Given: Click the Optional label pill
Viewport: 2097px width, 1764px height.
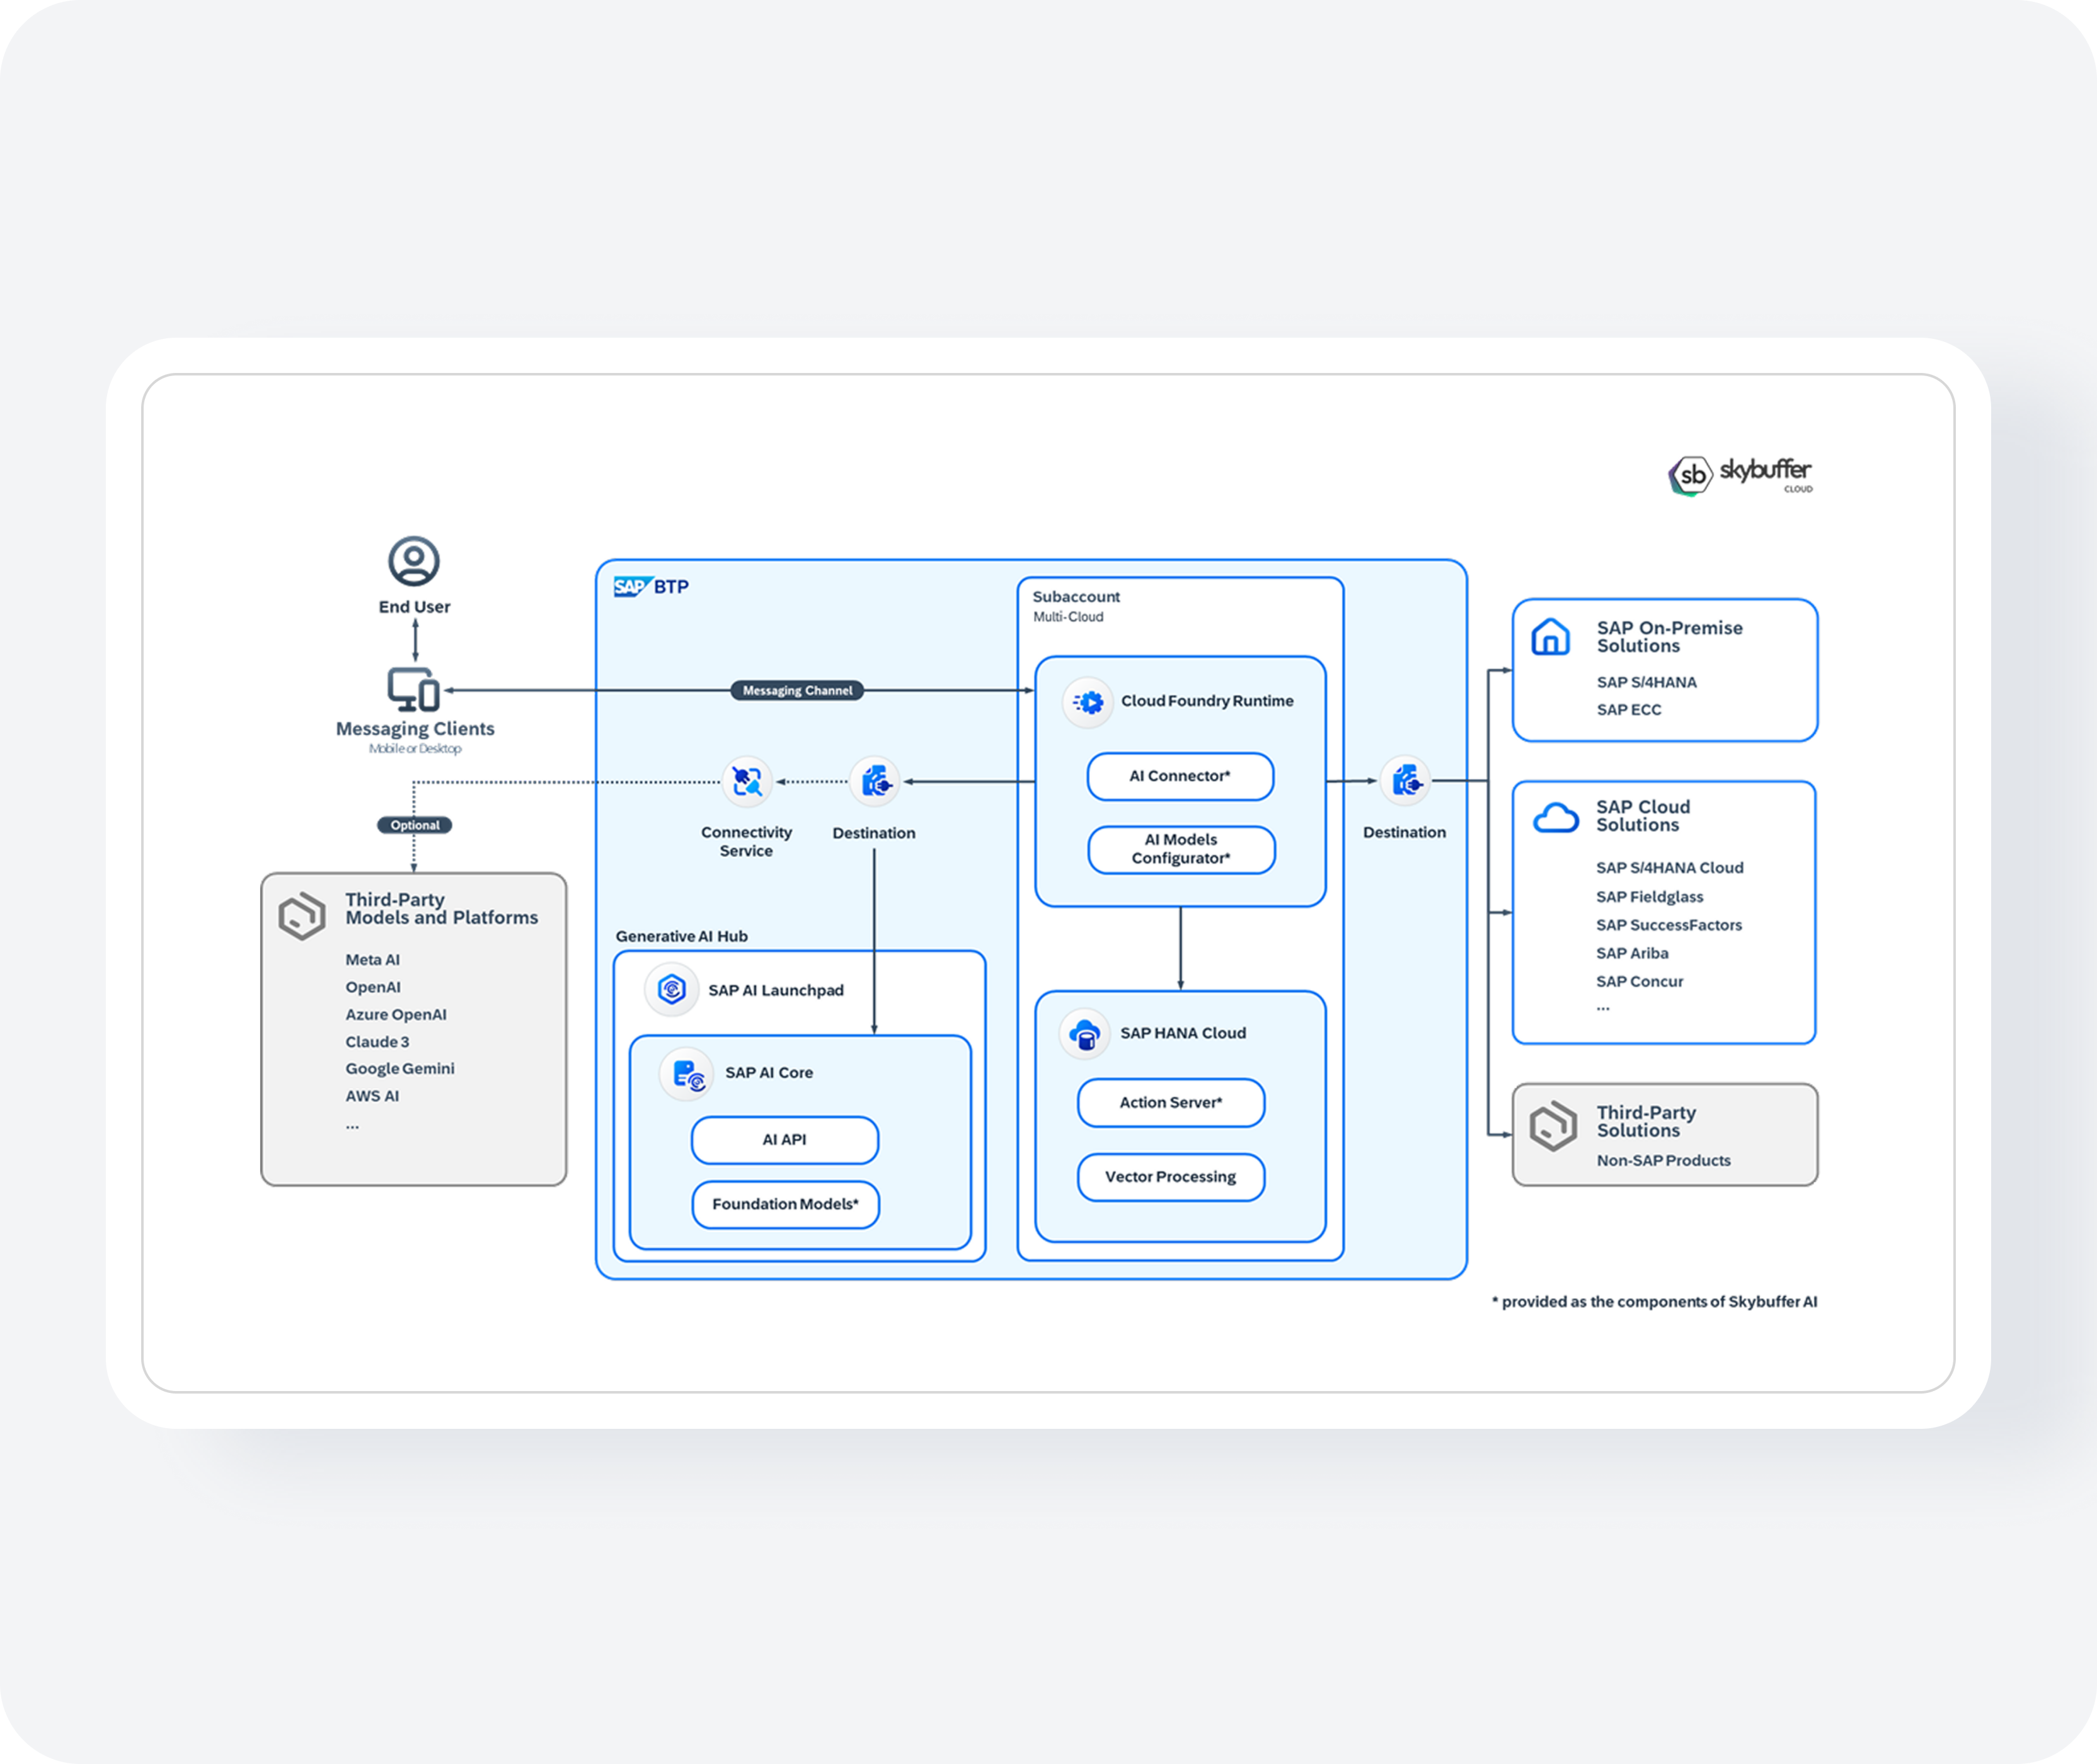Looking at the screenshot, I should [x=415, y=825].
